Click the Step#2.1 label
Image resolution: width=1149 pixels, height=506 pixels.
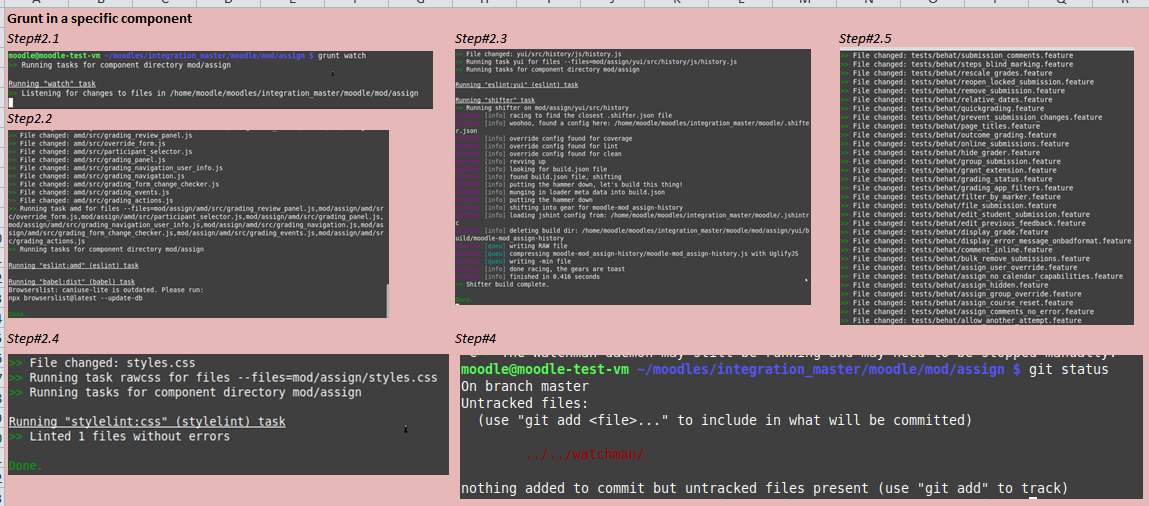[x=34, y=39]
